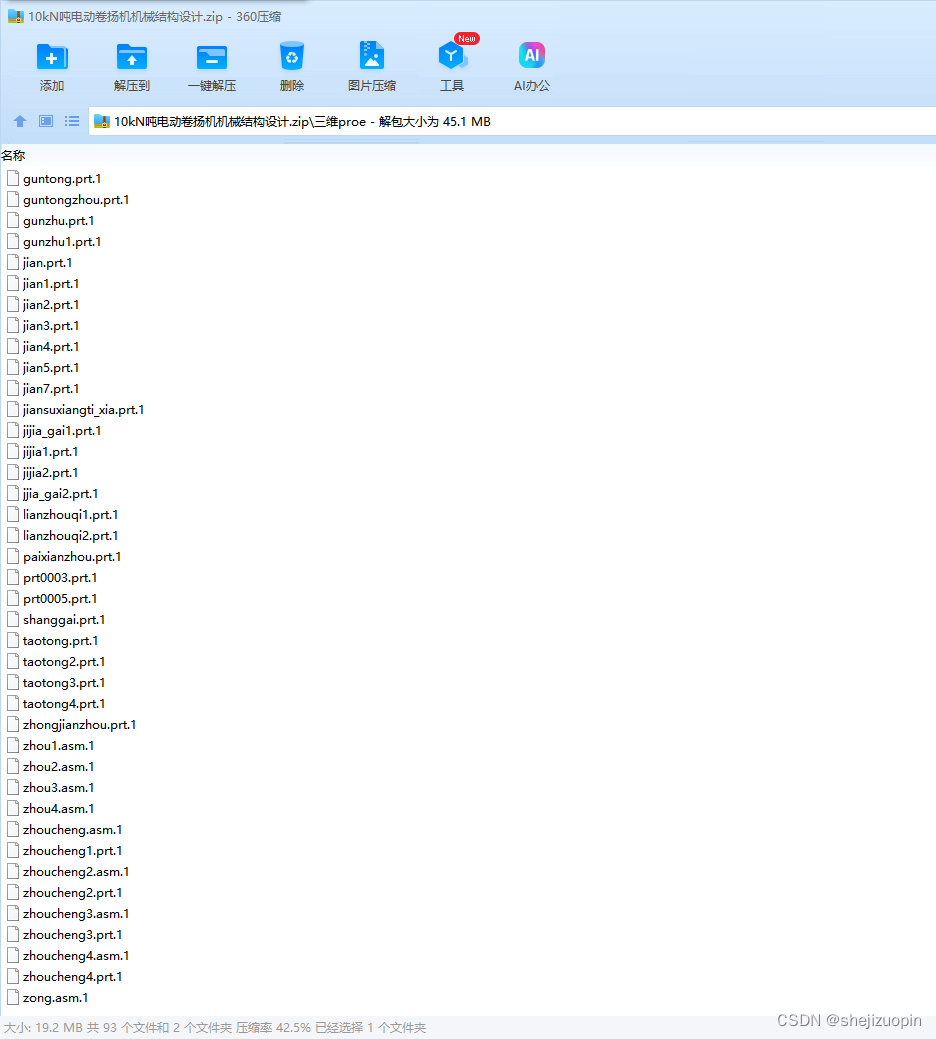Click the 删除 (Delete) trash icon
The height and width of the screenshot is (1039, 936).
pyautogui.click(x=291, y=56)
